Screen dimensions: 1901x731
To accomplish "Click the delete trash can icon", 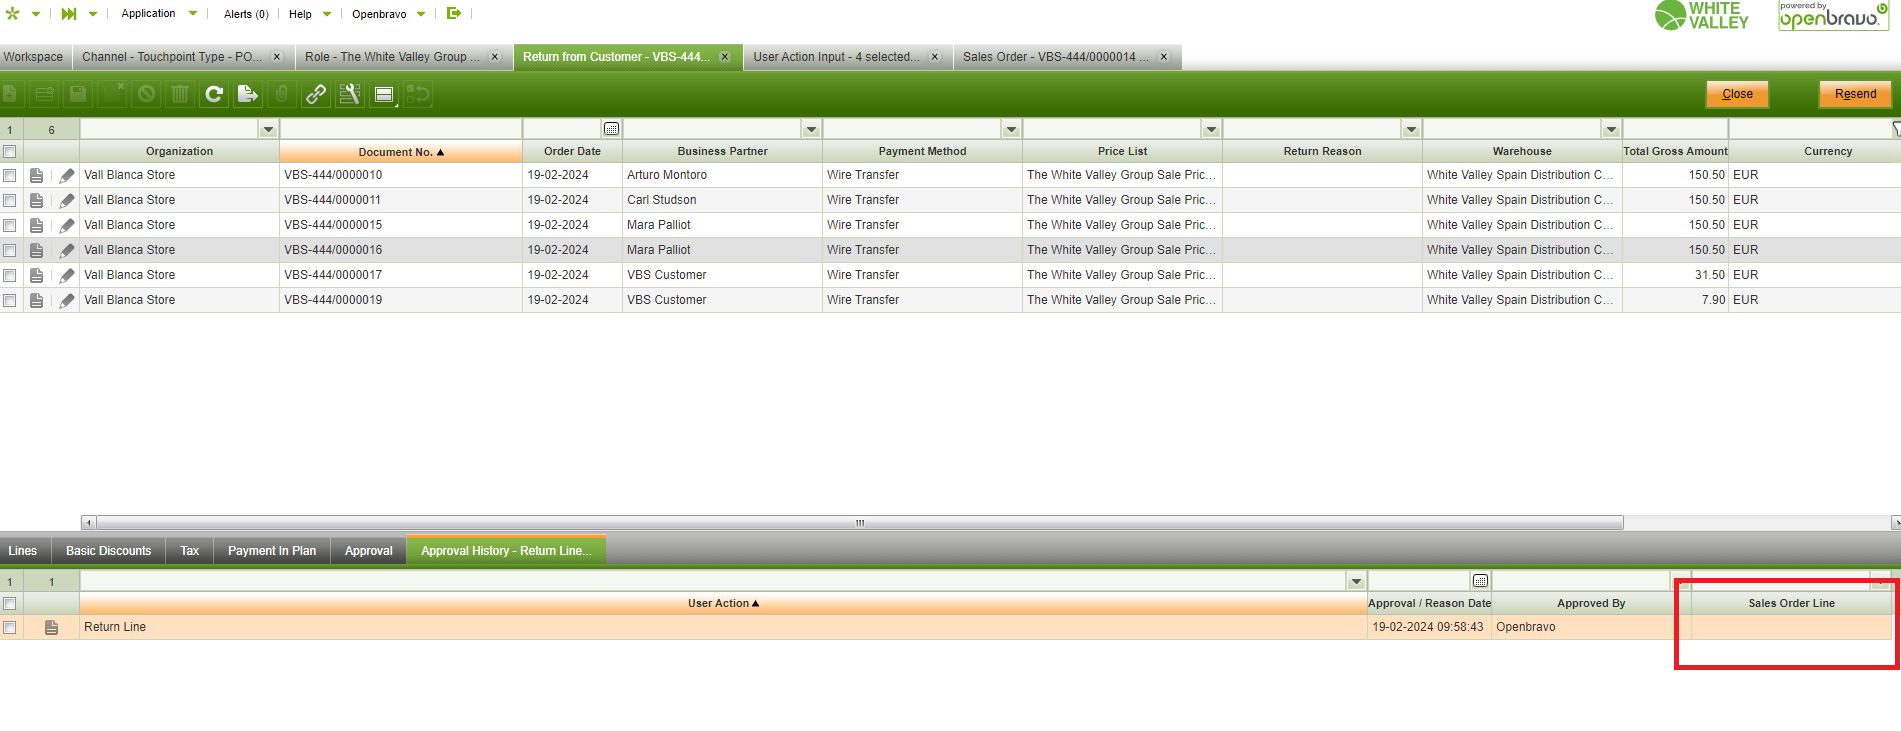I will point(180,94).
